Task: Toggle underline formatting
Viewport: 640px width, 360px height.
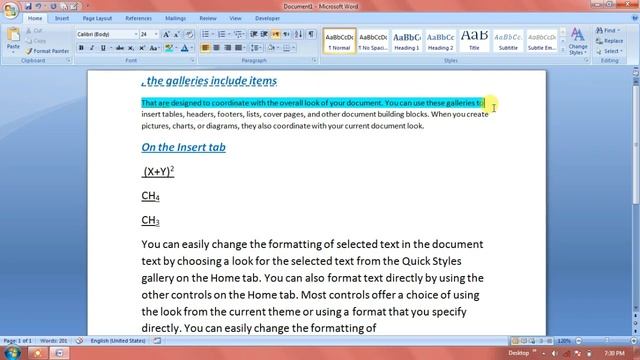Action: click(103, 48)
